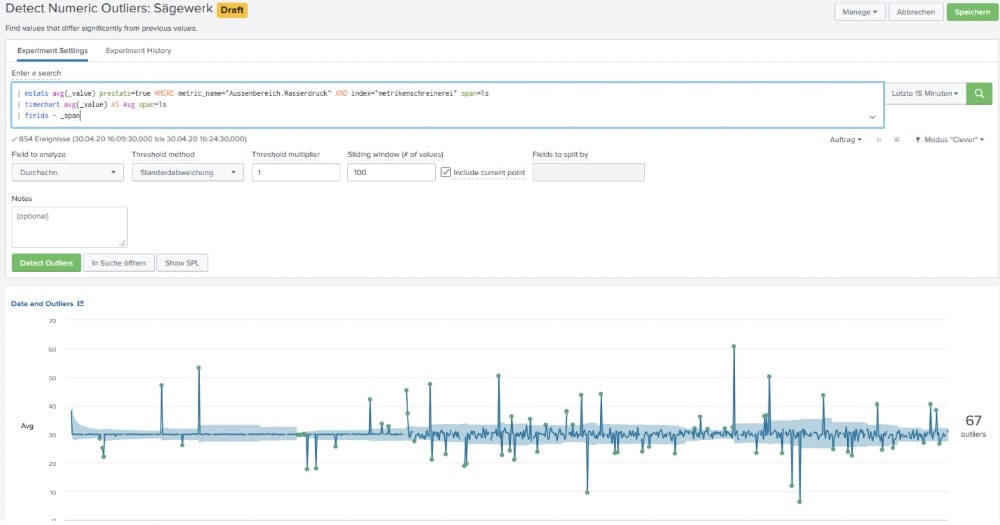Image resolution: width=1000 pixels, height=525 pixels.
Task: Click In Suche öffnen button
Action: pyautogui.click(x=119, y=263)
